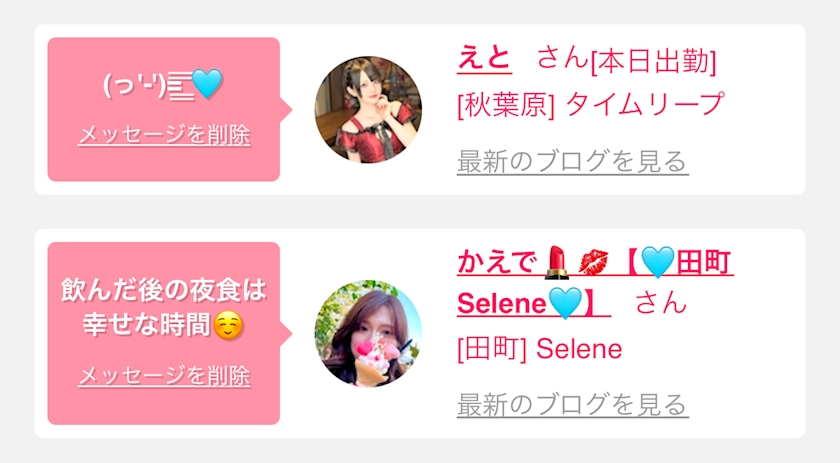This screenshot has height=463, width=840.
Task: Click the [秋葉原] タイムリープ shop label
Action: point(590,104)
